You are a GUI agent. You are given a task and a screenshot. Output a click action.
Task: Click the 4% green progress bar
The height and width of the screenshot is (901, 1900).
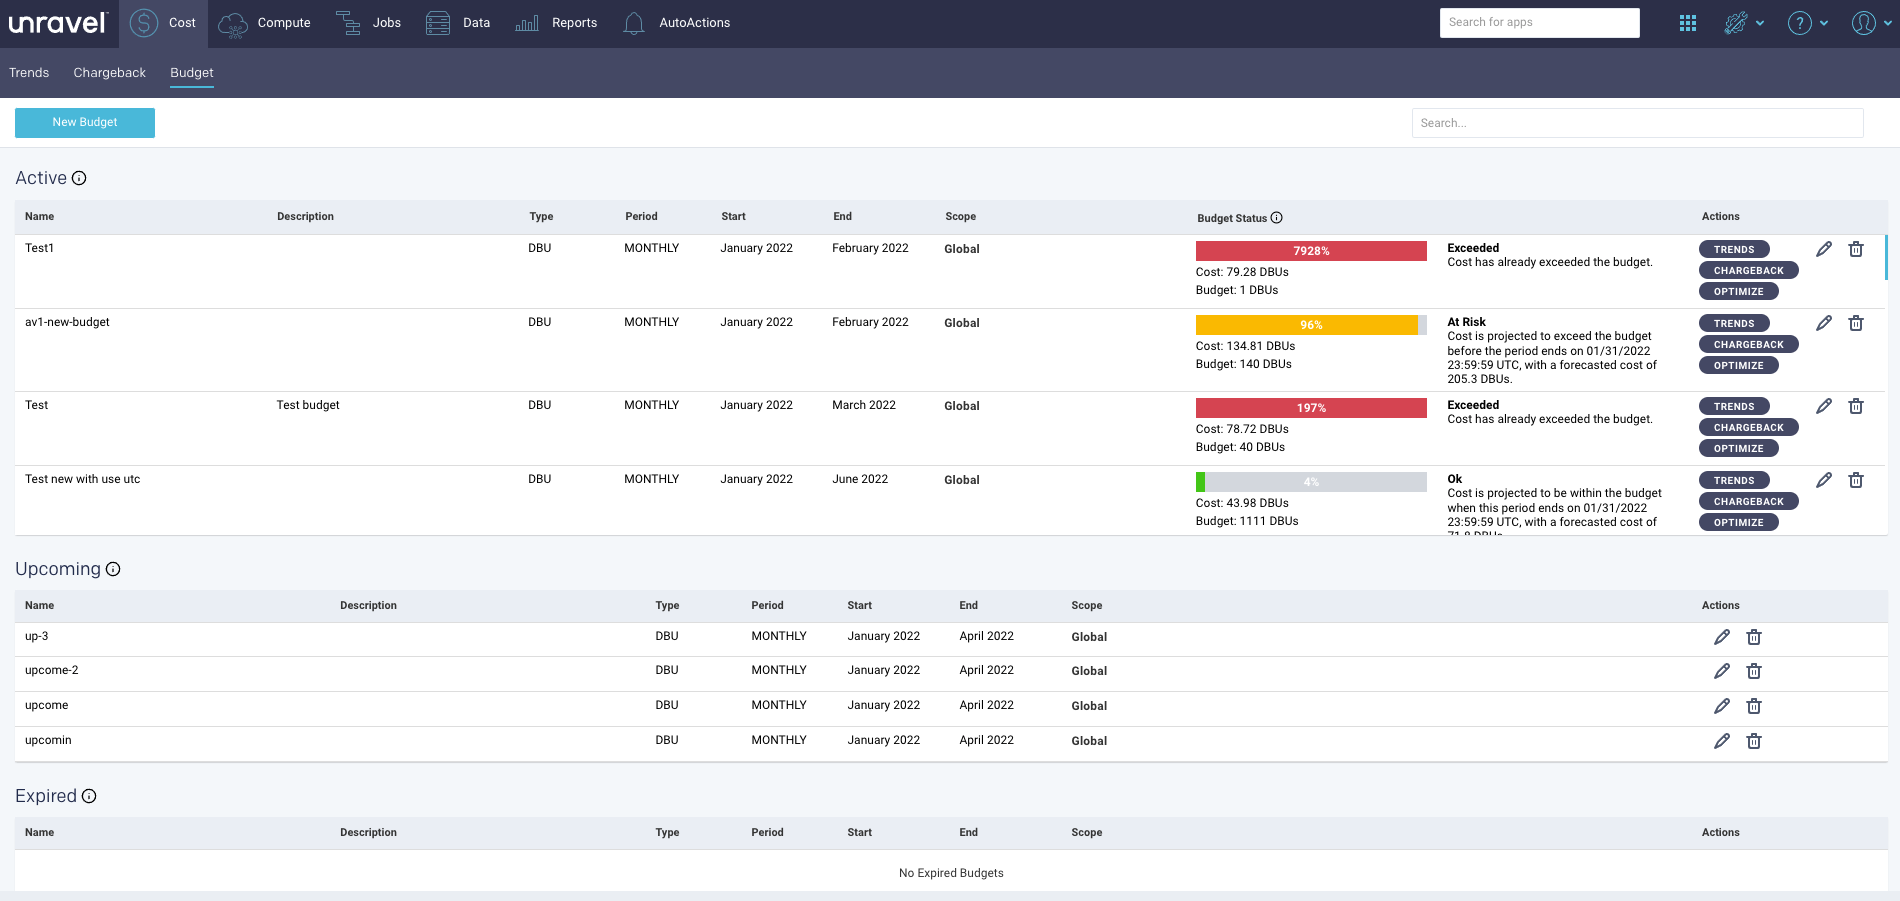click(1311, 482)
